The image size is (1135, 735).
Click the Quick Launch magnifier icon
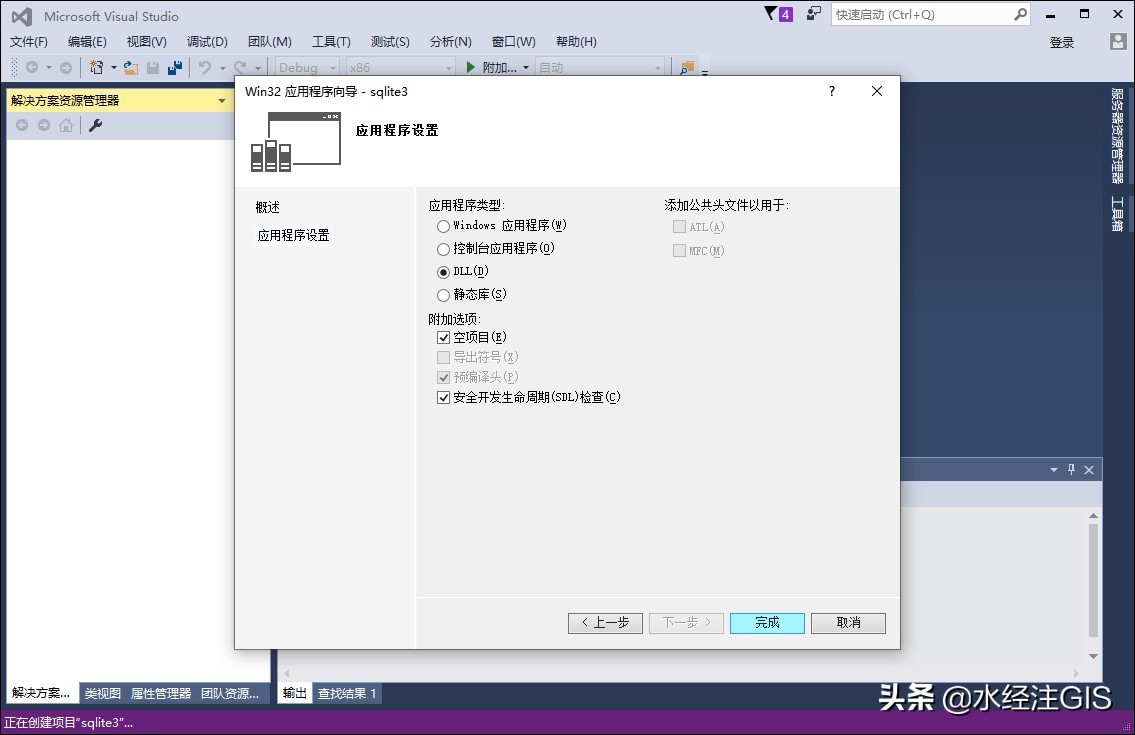coord(1021,14)
